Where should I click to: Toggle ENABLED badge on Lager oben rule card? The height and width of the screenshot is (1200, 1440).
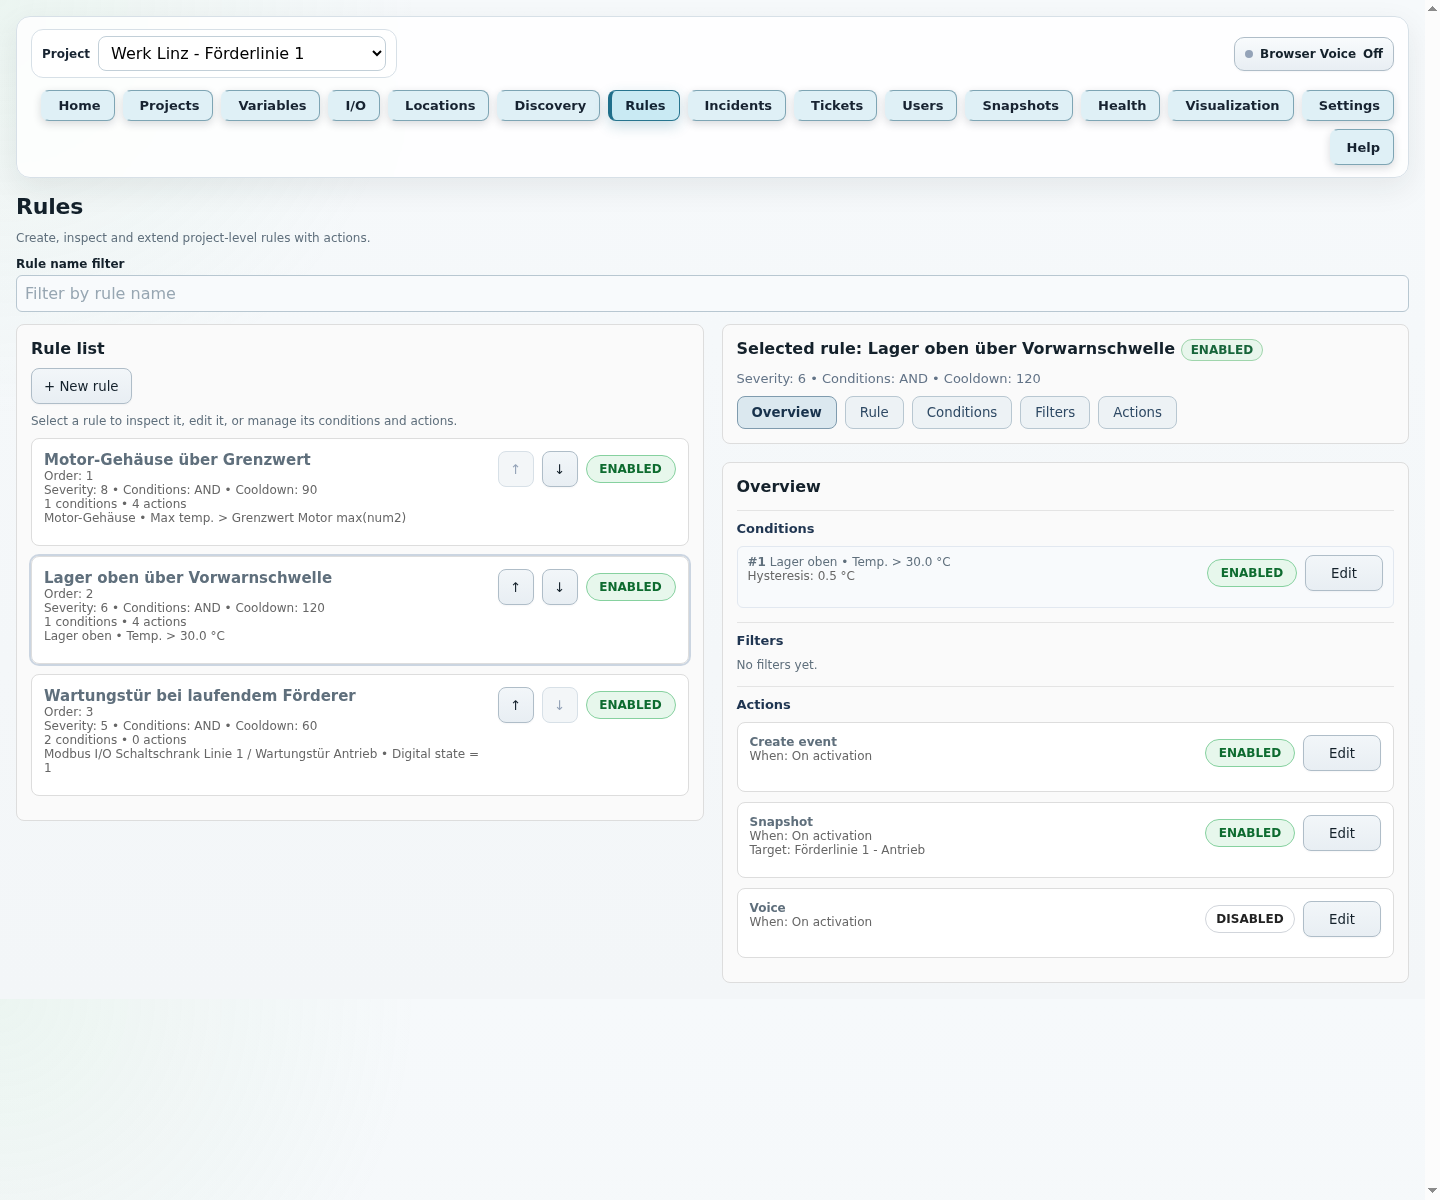[630, 587]
